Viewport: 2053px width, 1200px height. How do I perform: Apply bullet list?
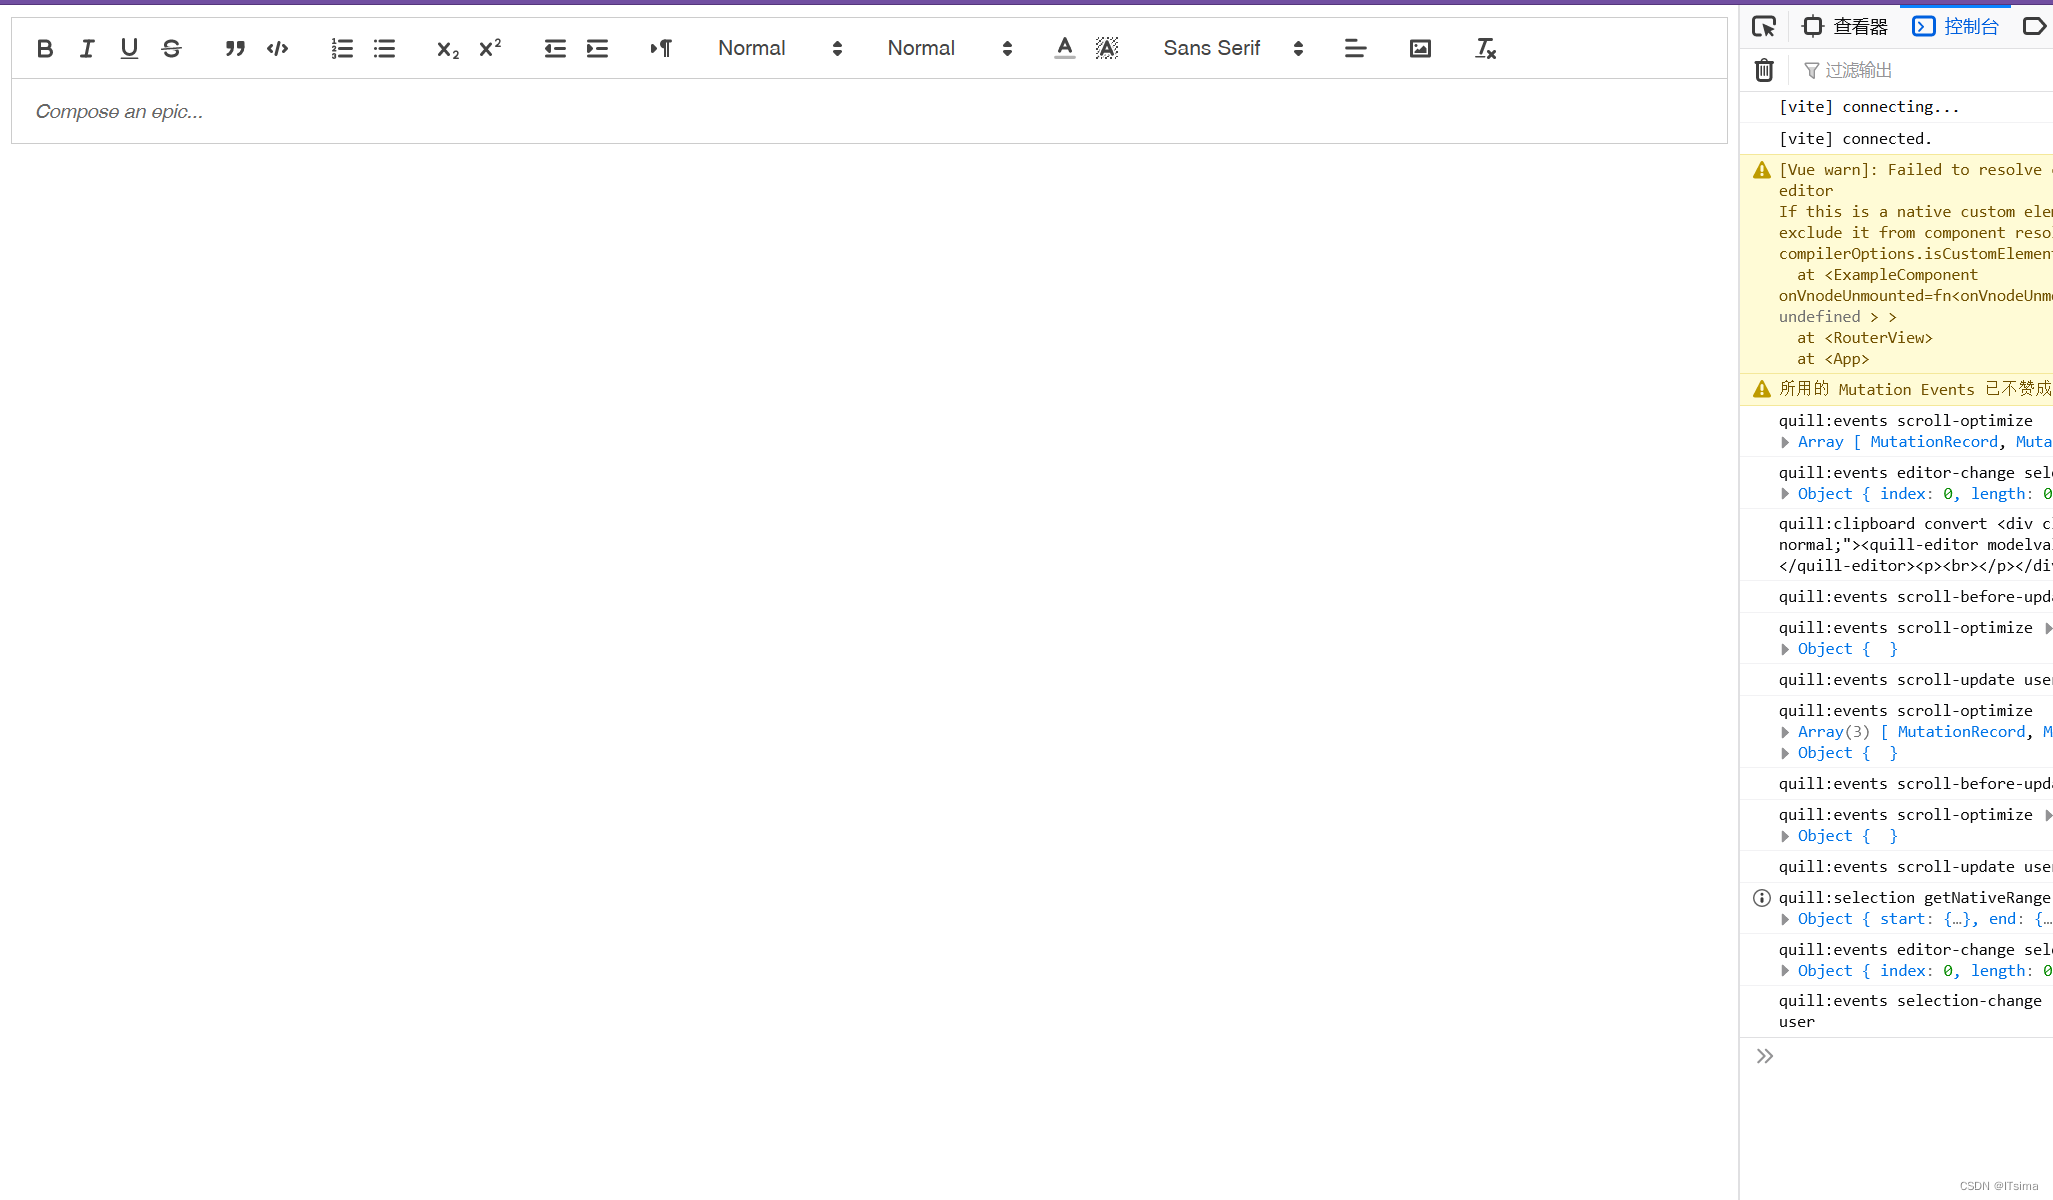click(384, 48)
